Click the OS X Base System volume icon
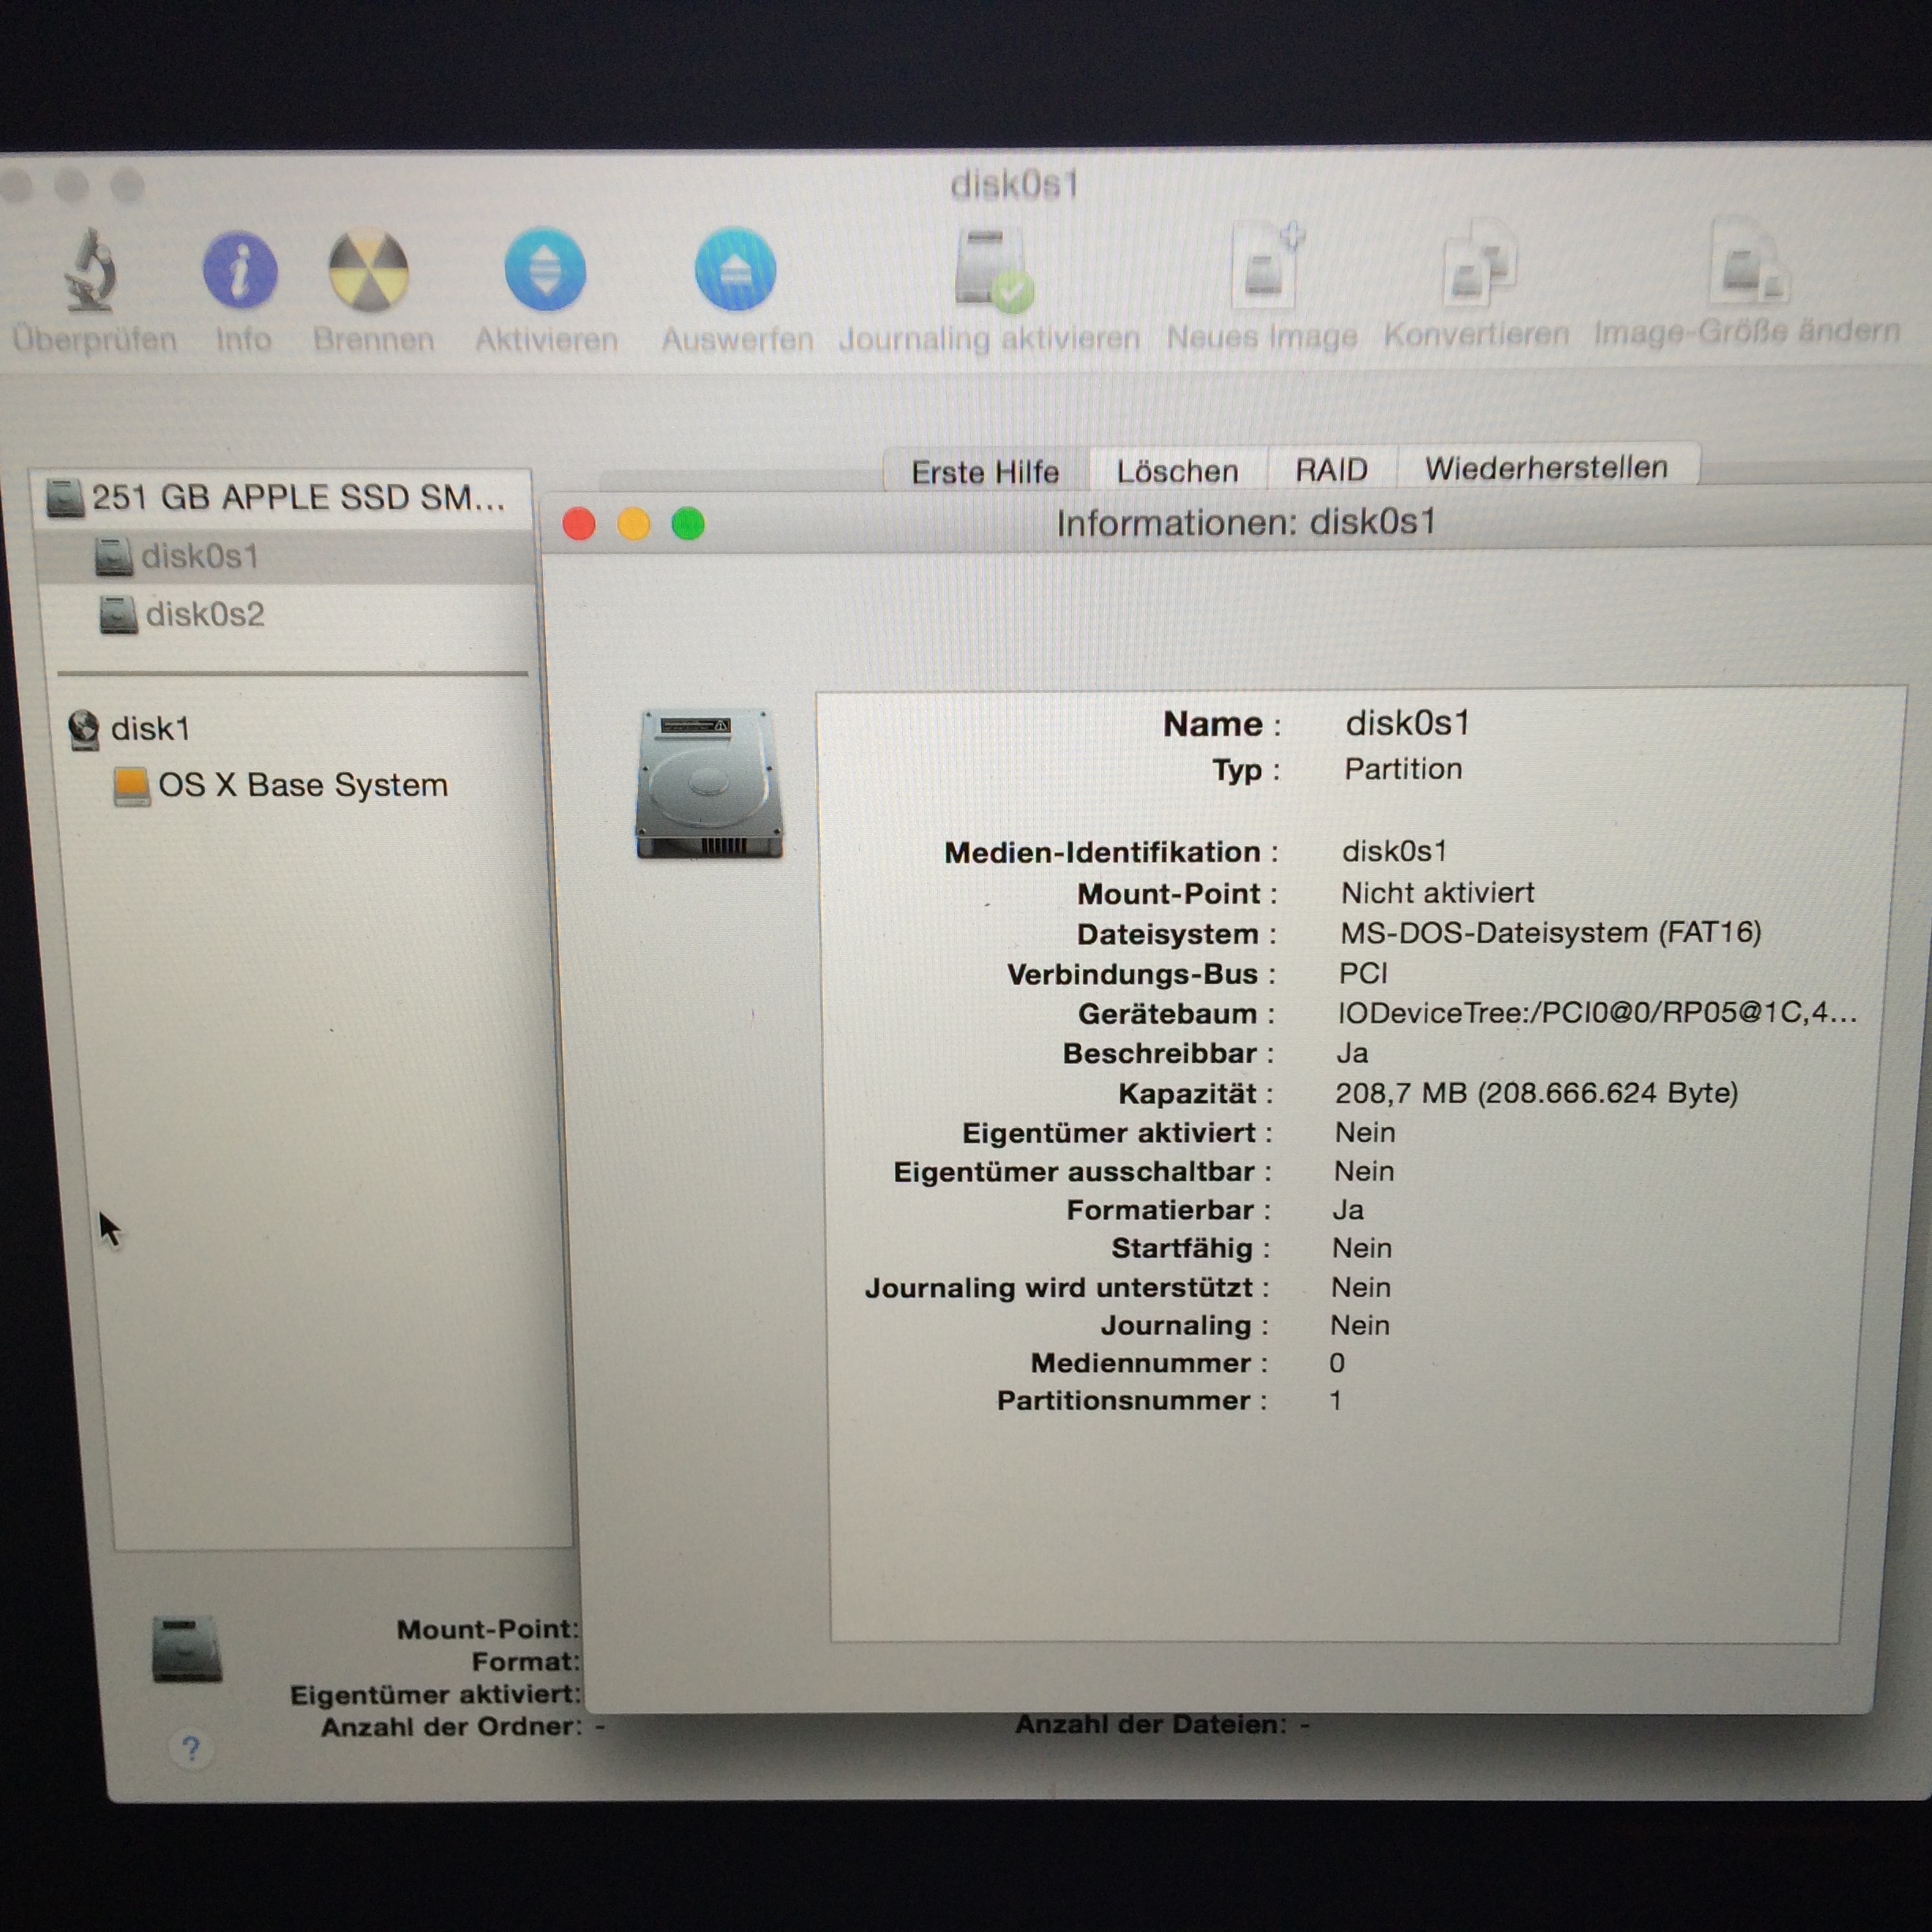 [132, 786]
